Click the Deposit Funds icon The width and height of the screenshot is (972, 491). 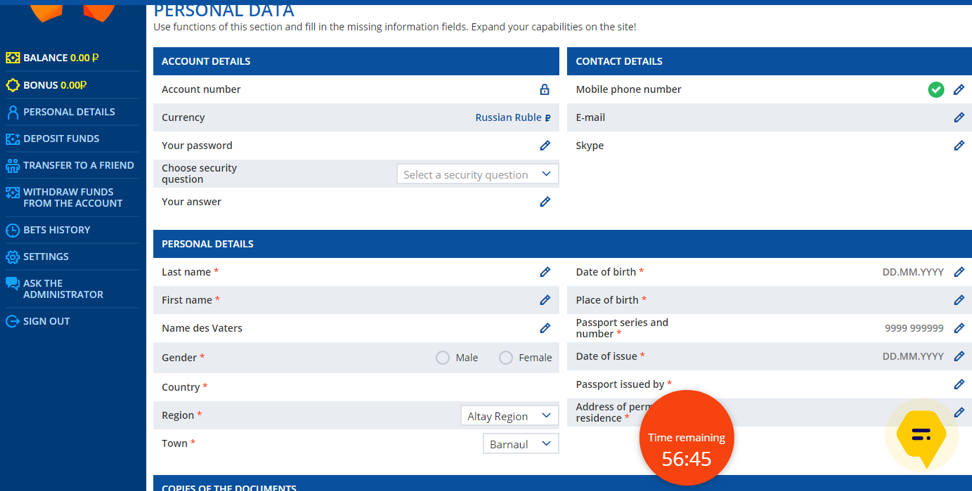12,139
